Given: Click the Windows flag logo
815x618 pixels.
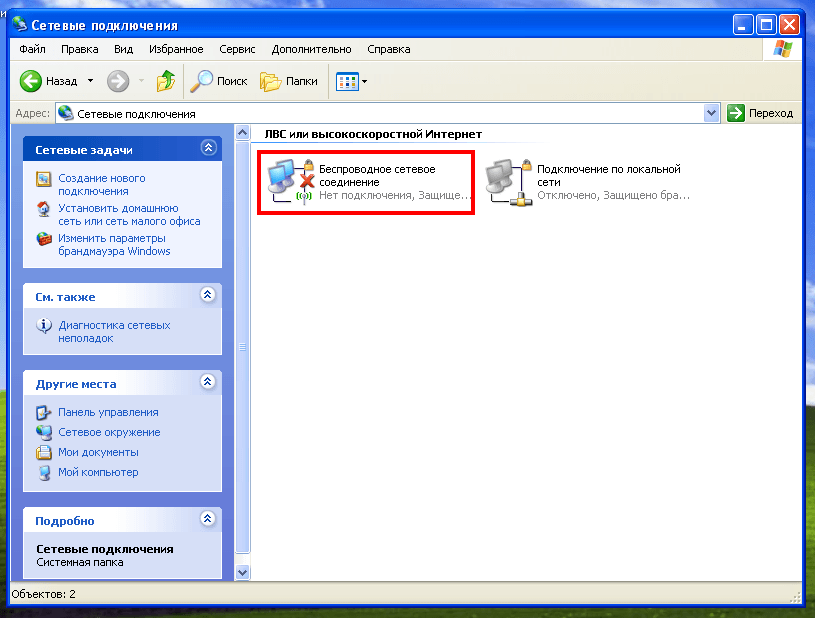Looking at the screenshot, I should pyautogui.click(x=782, y=49).
